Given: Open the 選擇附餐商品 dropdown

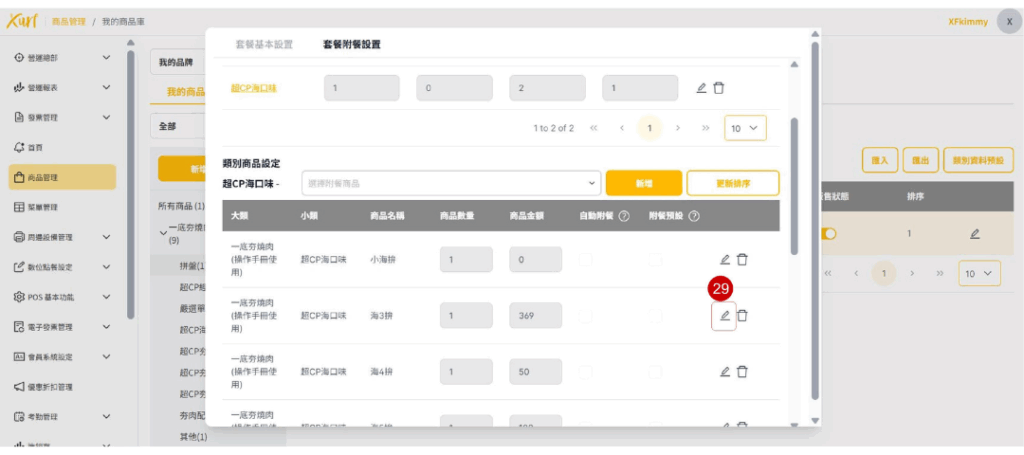Looking at the screenshot, I should (451, 183).
